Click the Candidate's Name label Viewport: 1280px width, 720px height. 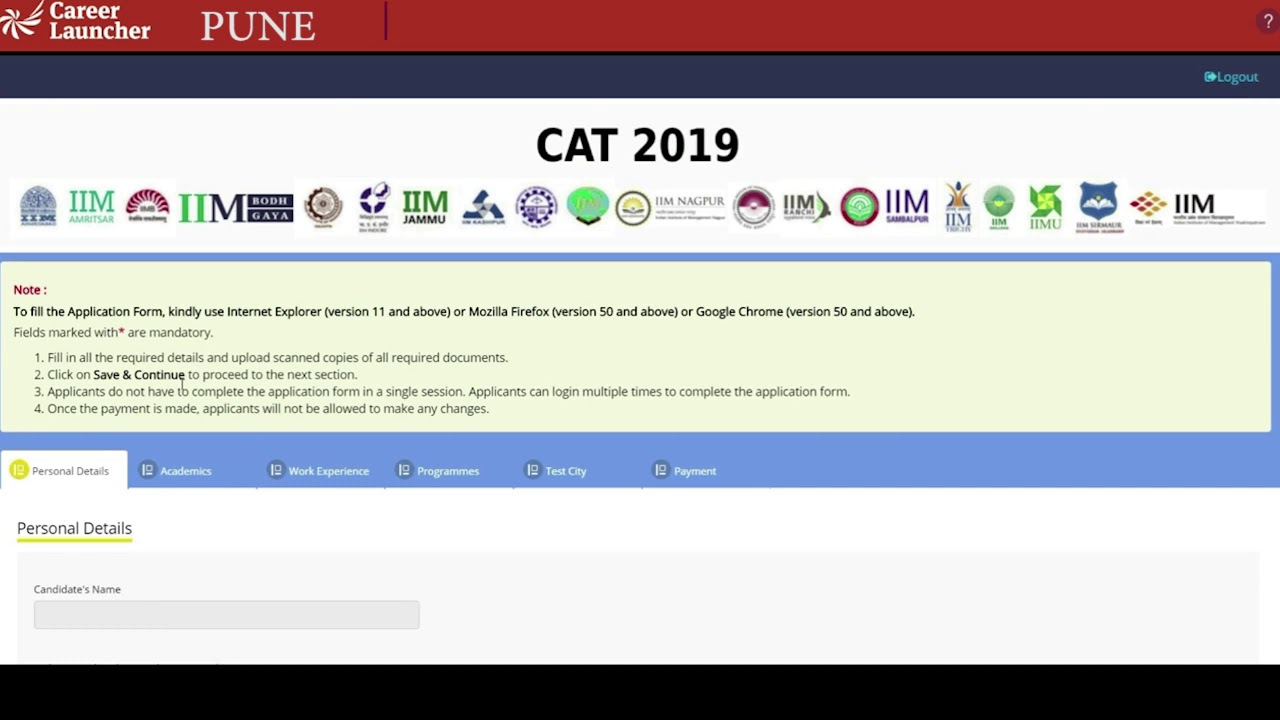[x=77, y=590]
